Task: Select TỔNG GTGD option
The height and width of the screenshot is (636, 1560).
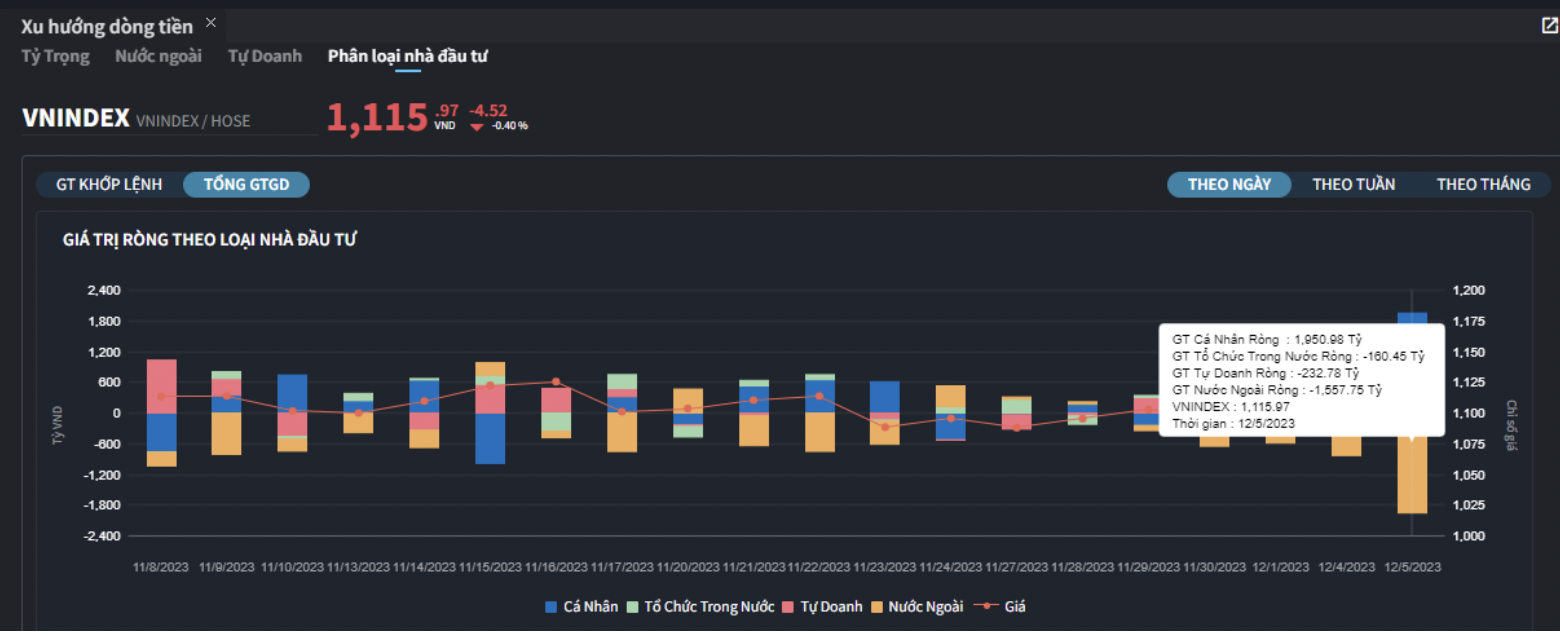Action: coord(246,184)
